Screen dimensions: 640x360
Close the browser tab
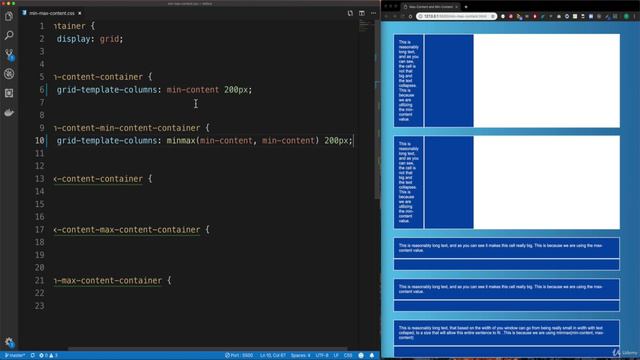click(x=456, y=7)
